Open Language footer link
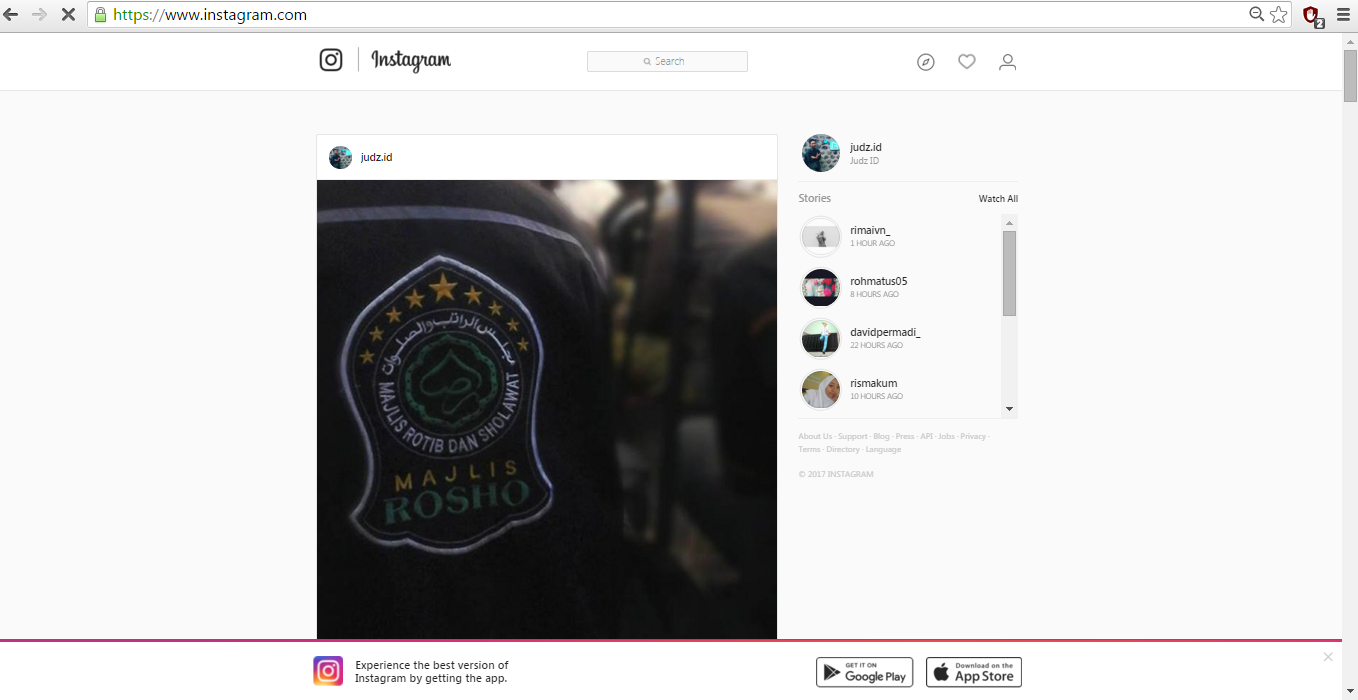Image resolution: width=1358 pixels, height=700 pixels. [883, 450]
